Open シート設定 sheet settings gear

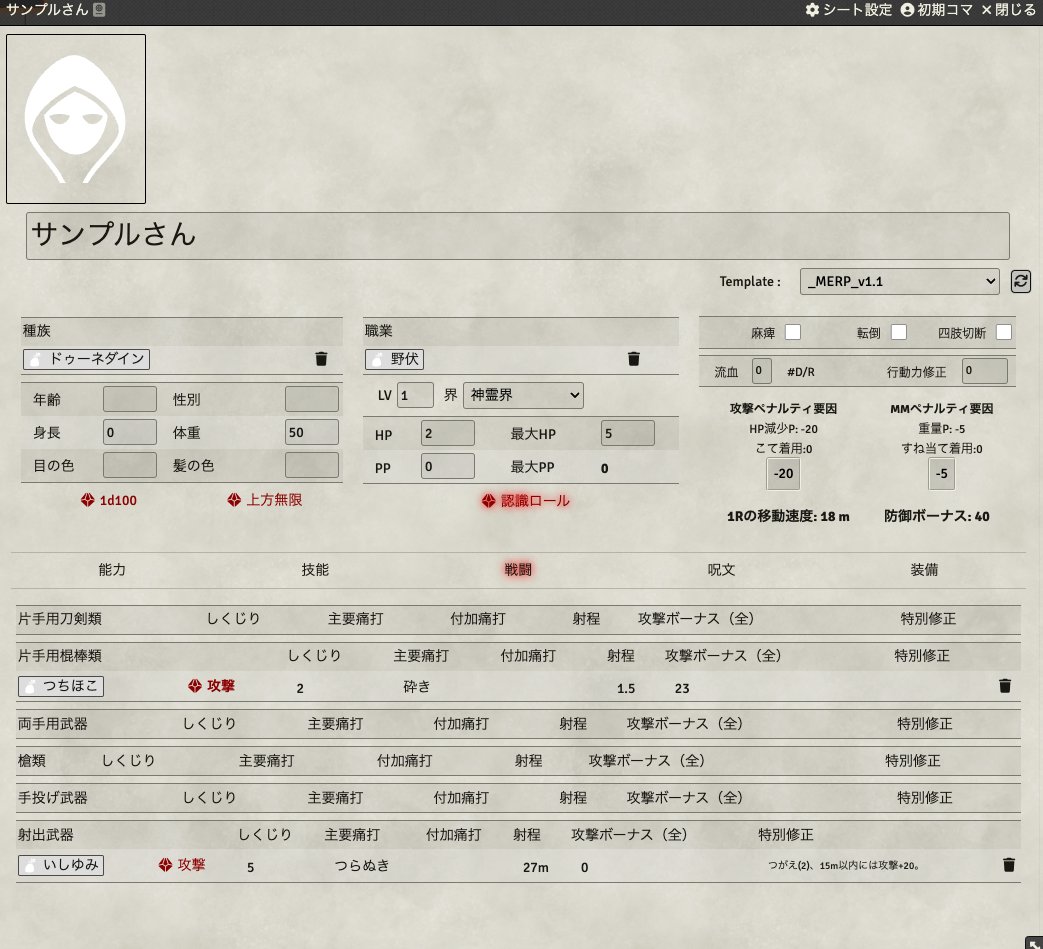[848, 10]
